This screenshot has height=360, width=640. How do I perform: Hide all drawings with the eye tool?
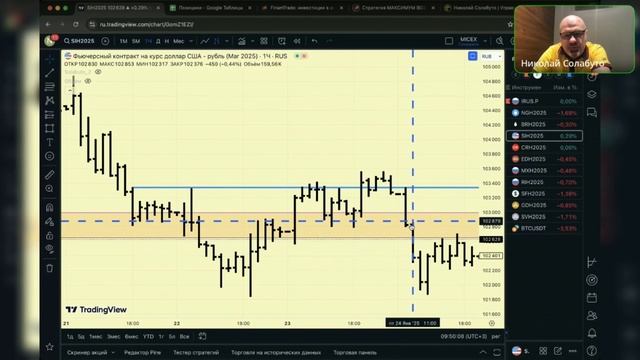click(50, 249)
